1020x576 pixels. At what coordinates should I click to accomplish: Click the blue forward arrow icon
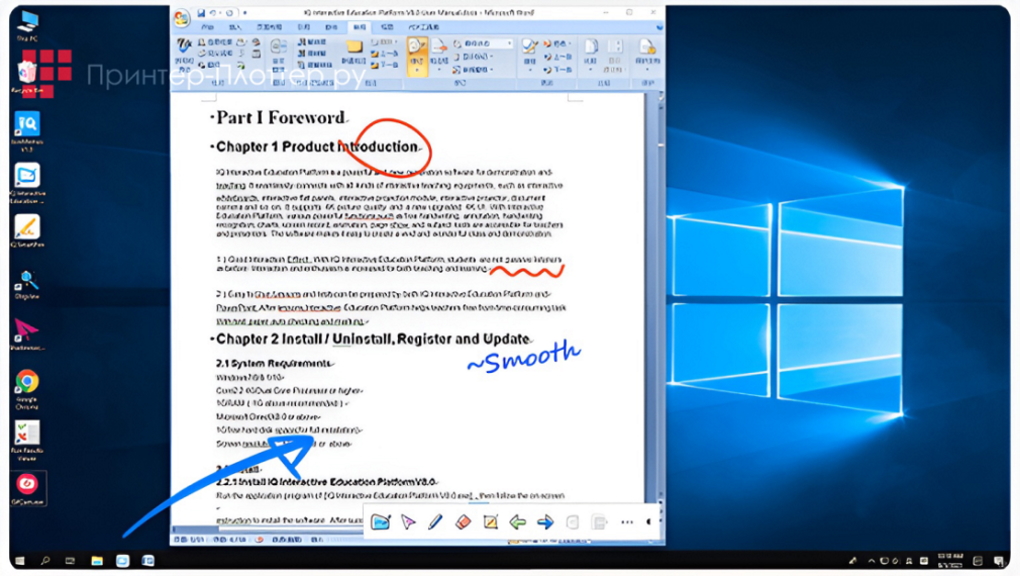point(545,522)
